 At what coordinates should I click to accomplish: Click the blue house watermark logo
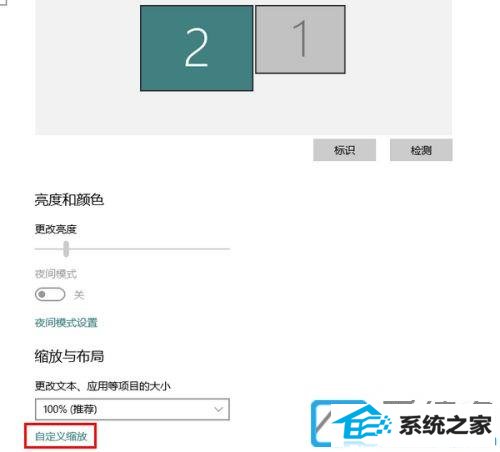[x=353, y=423]
